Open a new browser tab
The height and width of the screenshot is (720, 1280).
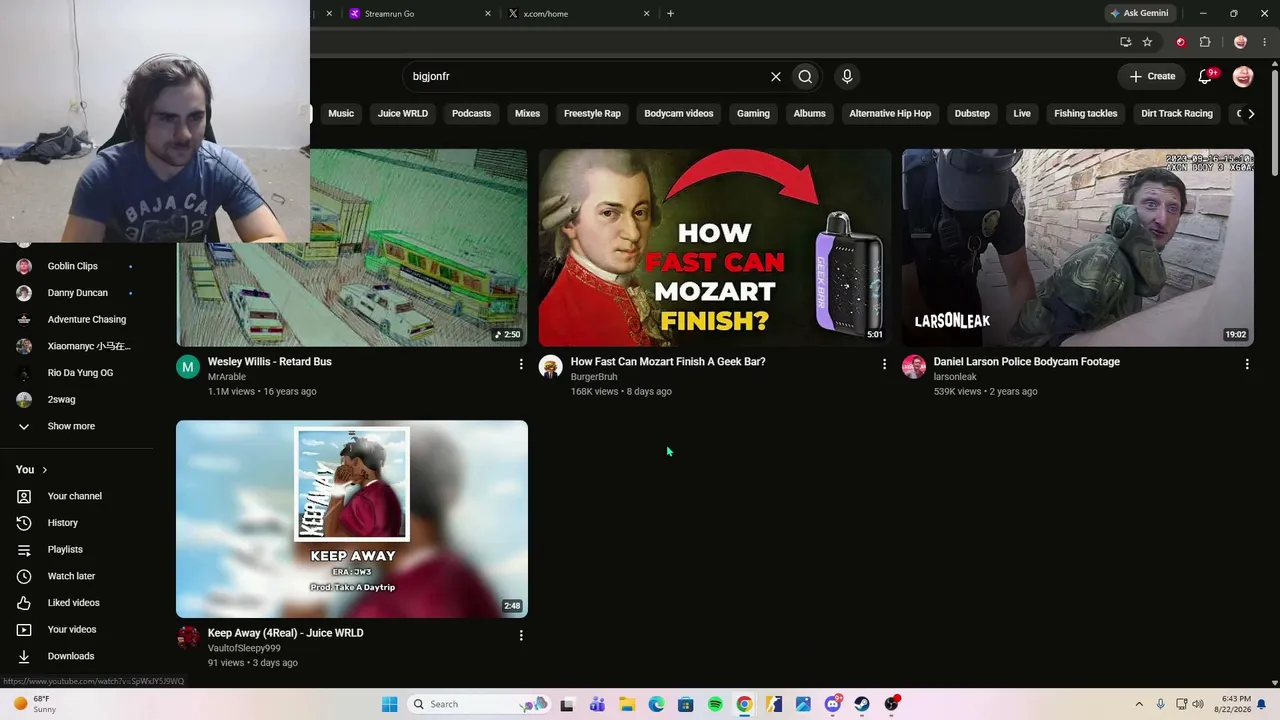(x=670, y=14)
